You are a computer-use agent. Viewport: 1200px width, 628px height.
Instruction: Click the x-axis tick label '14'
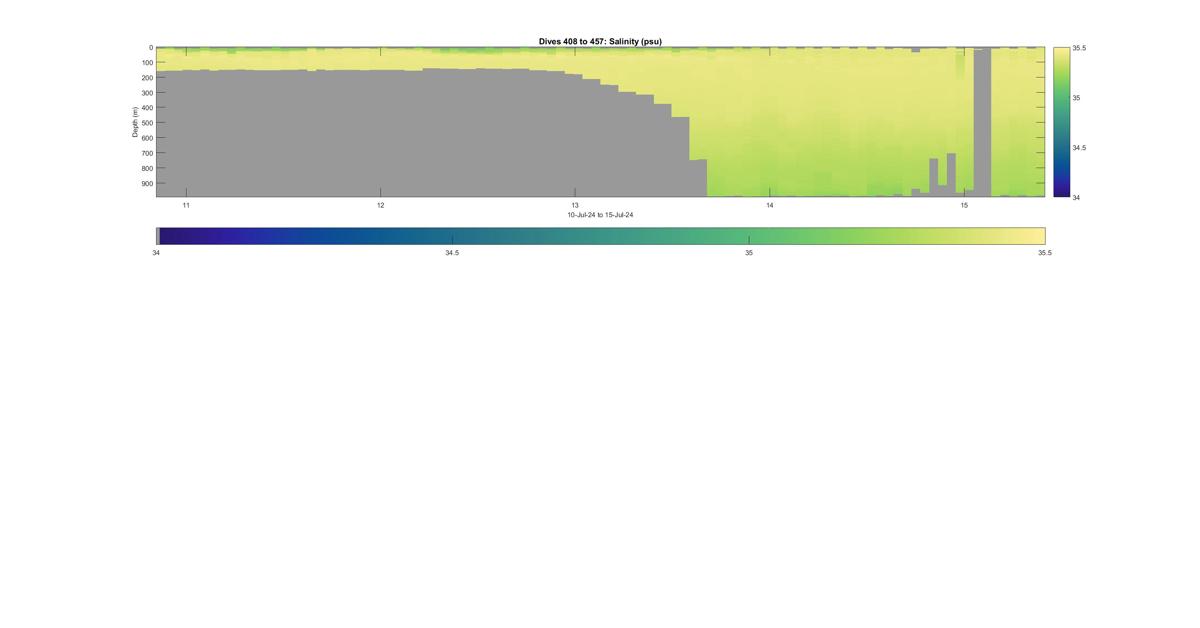click(x=770, y=205)
